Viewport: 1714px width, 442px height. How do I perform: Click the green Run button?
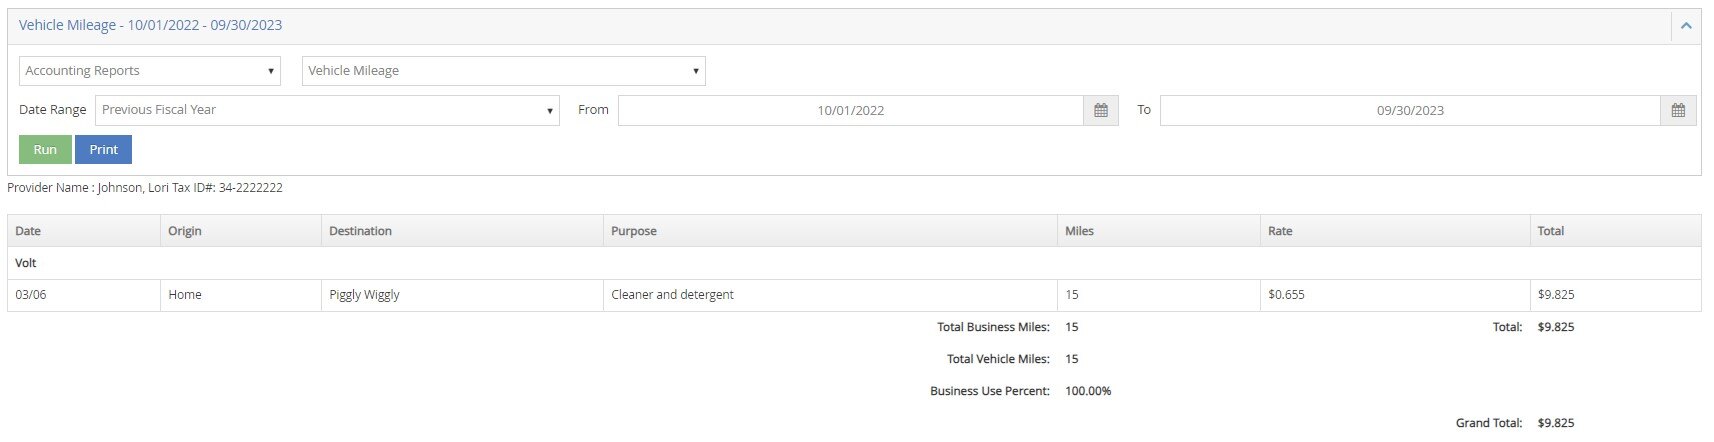[x=45, y=149]
